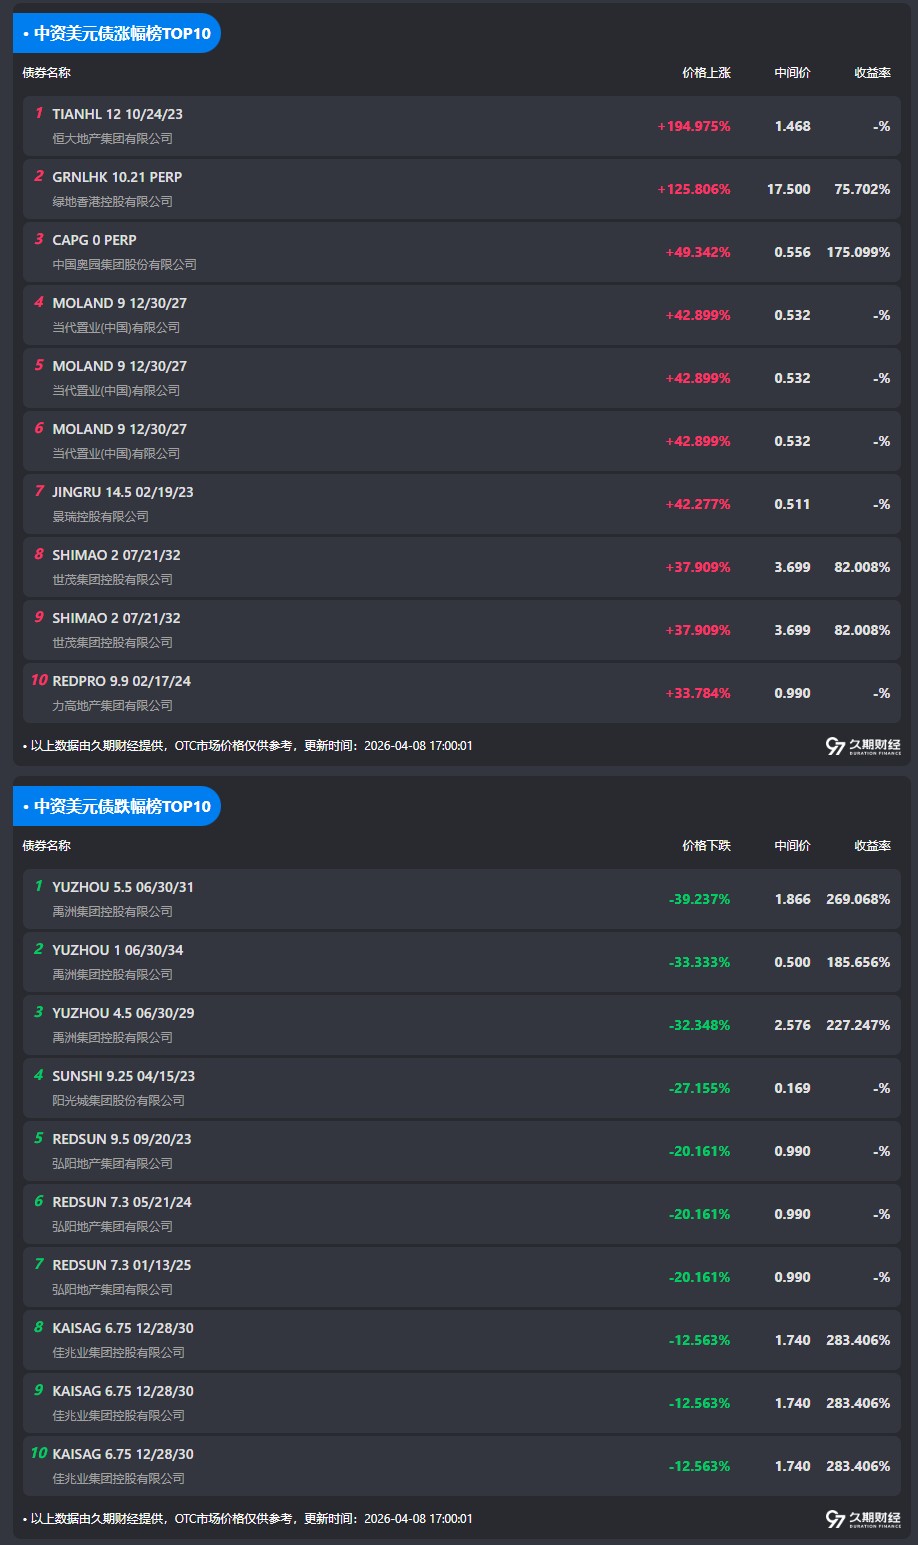Screen dimensions: 918x1545
Task: Click the -39.237% price drop value
Action: (x=699, y=900)
